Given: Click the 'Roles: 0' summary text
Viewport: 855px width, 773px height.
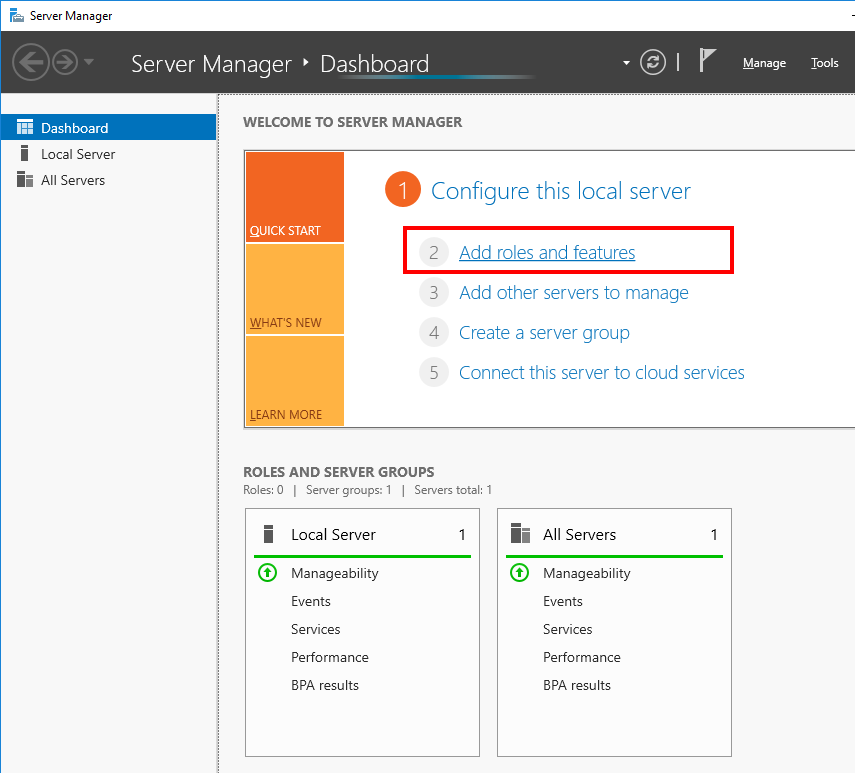Looking at the screenshot, I should 263,490.
